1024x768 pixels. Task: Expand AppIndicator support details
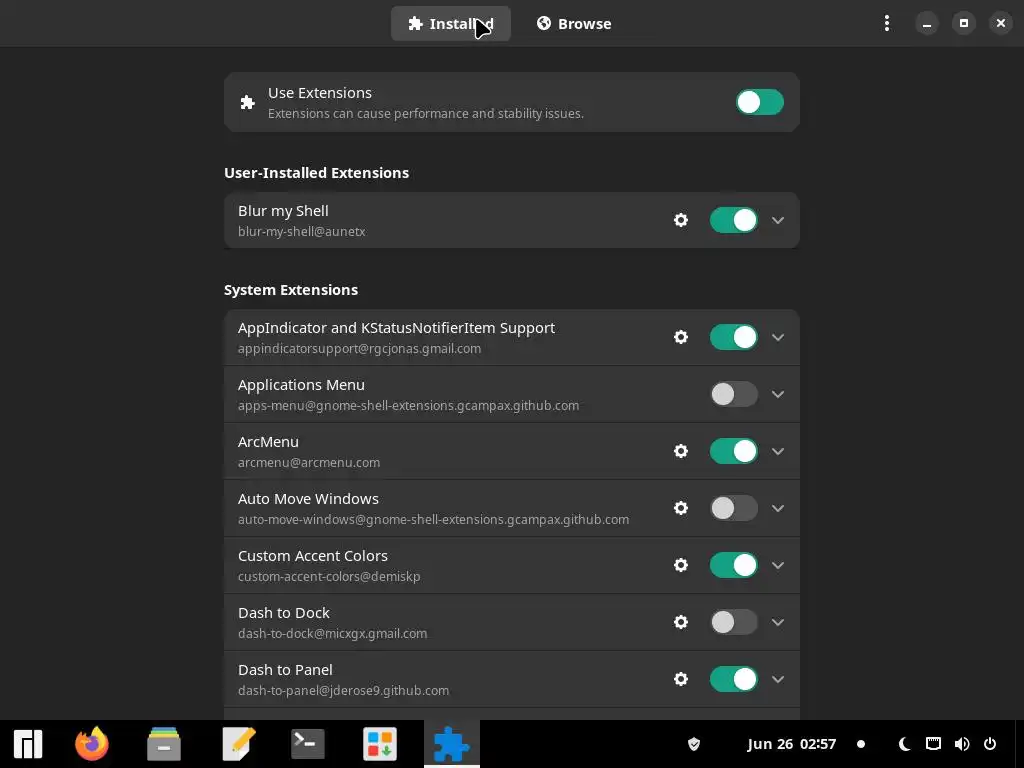[x=778, y=337]
